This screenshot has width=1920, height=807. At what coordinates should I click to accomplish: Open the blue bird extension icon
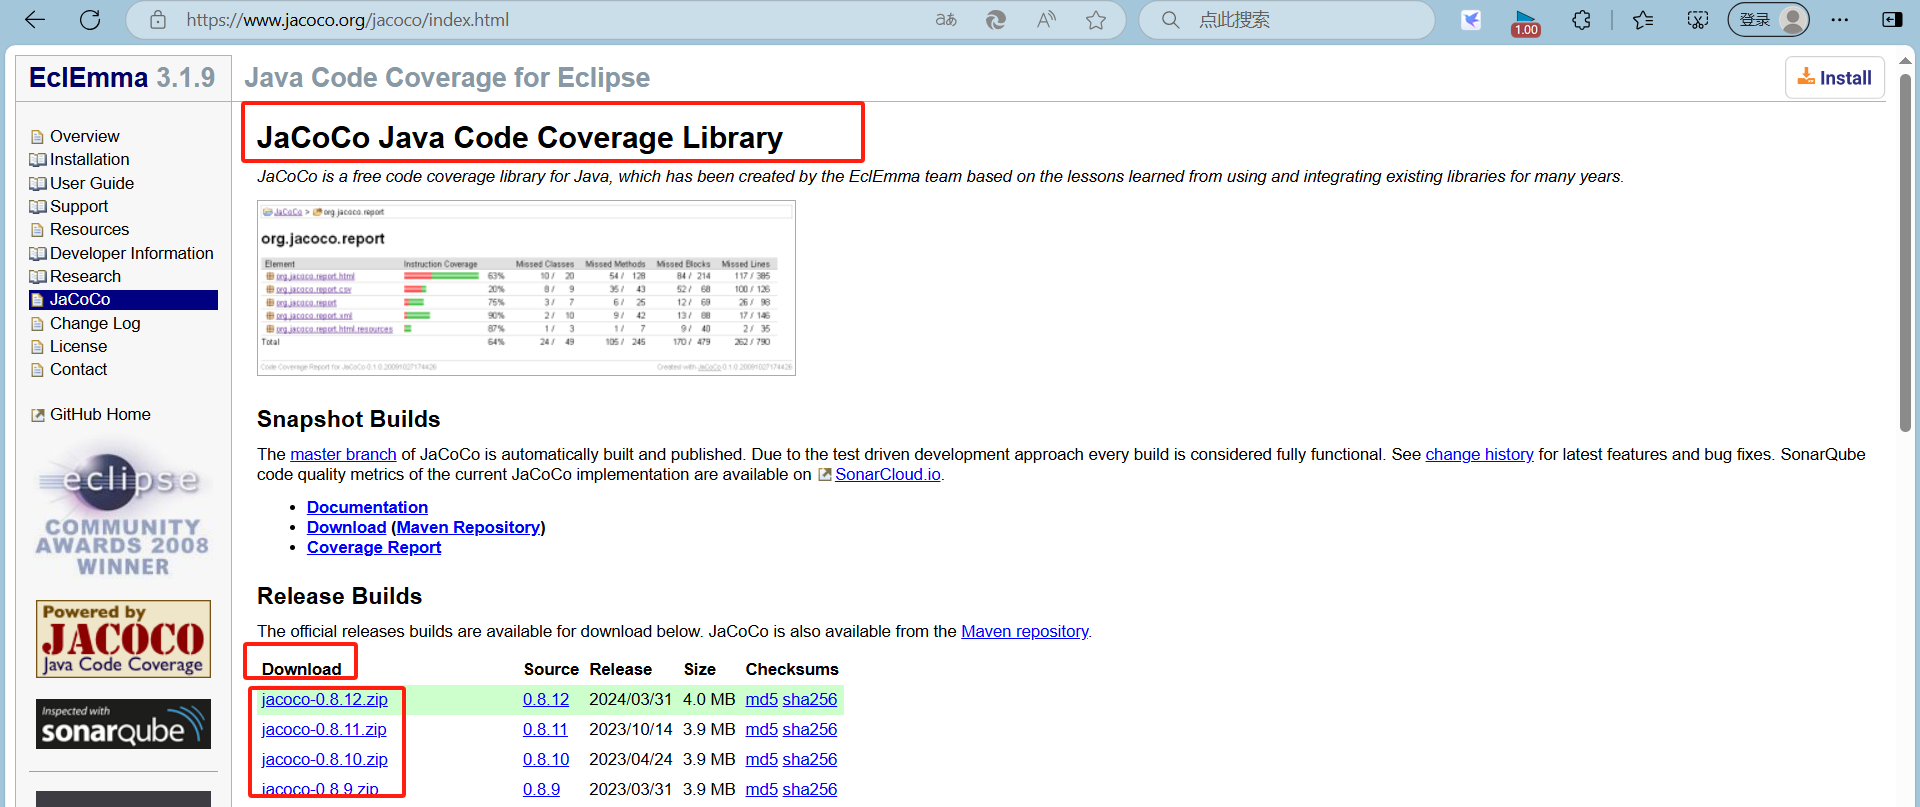tap(1471, 20)
